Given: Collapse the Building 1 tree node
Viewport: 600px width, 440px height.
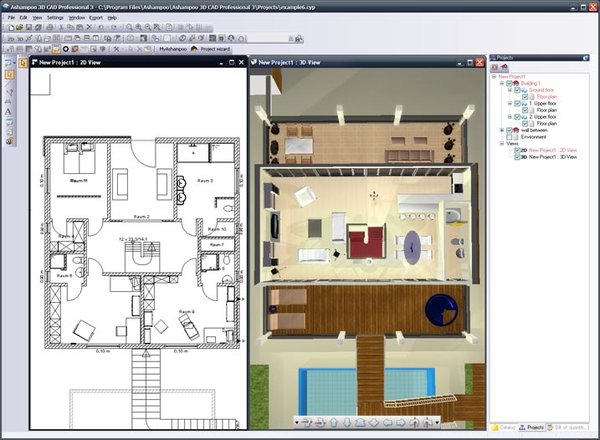Looking at the screenshot, I should pyautogui.click(x=500, y=83).
